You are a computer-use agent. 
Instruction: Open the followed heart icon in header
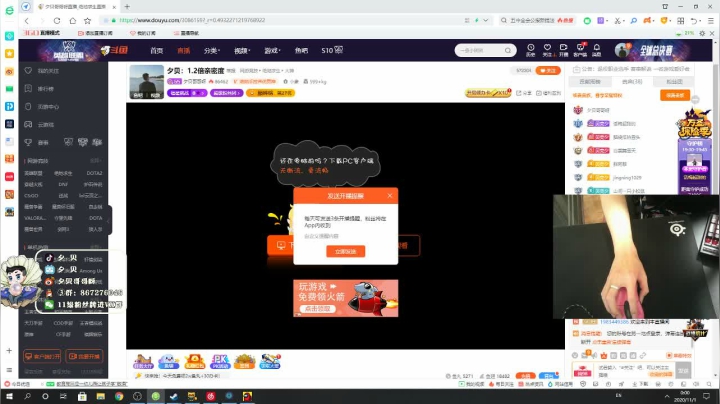547,50
